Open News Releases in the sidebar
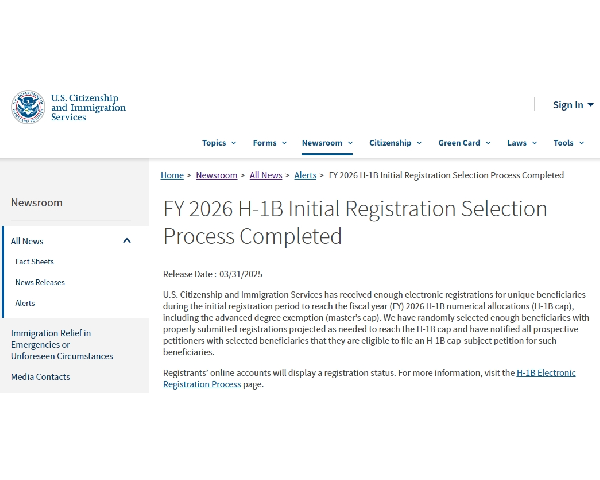 click(x=40, y=282)
